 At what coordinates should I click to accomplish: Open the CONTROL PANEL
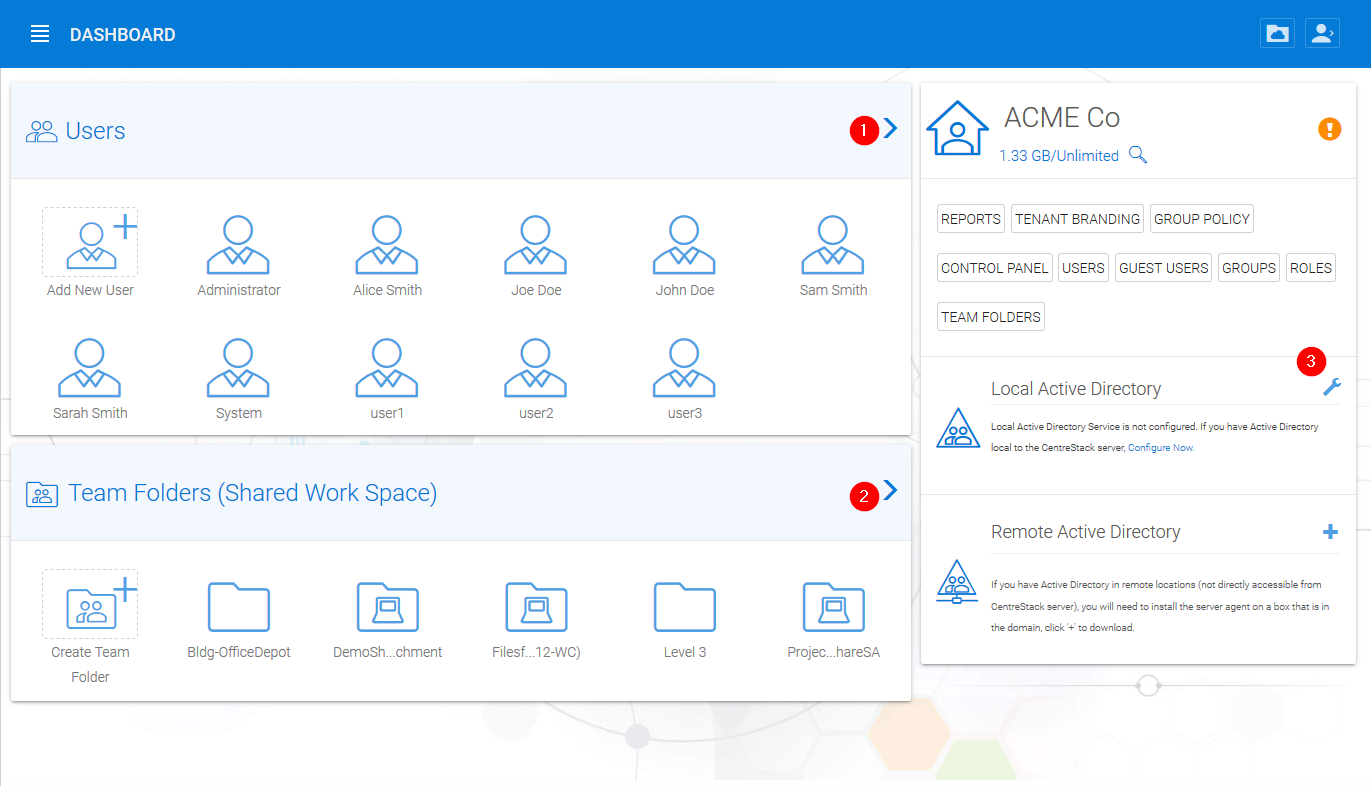pyautogui.click(x=994, y=267)
